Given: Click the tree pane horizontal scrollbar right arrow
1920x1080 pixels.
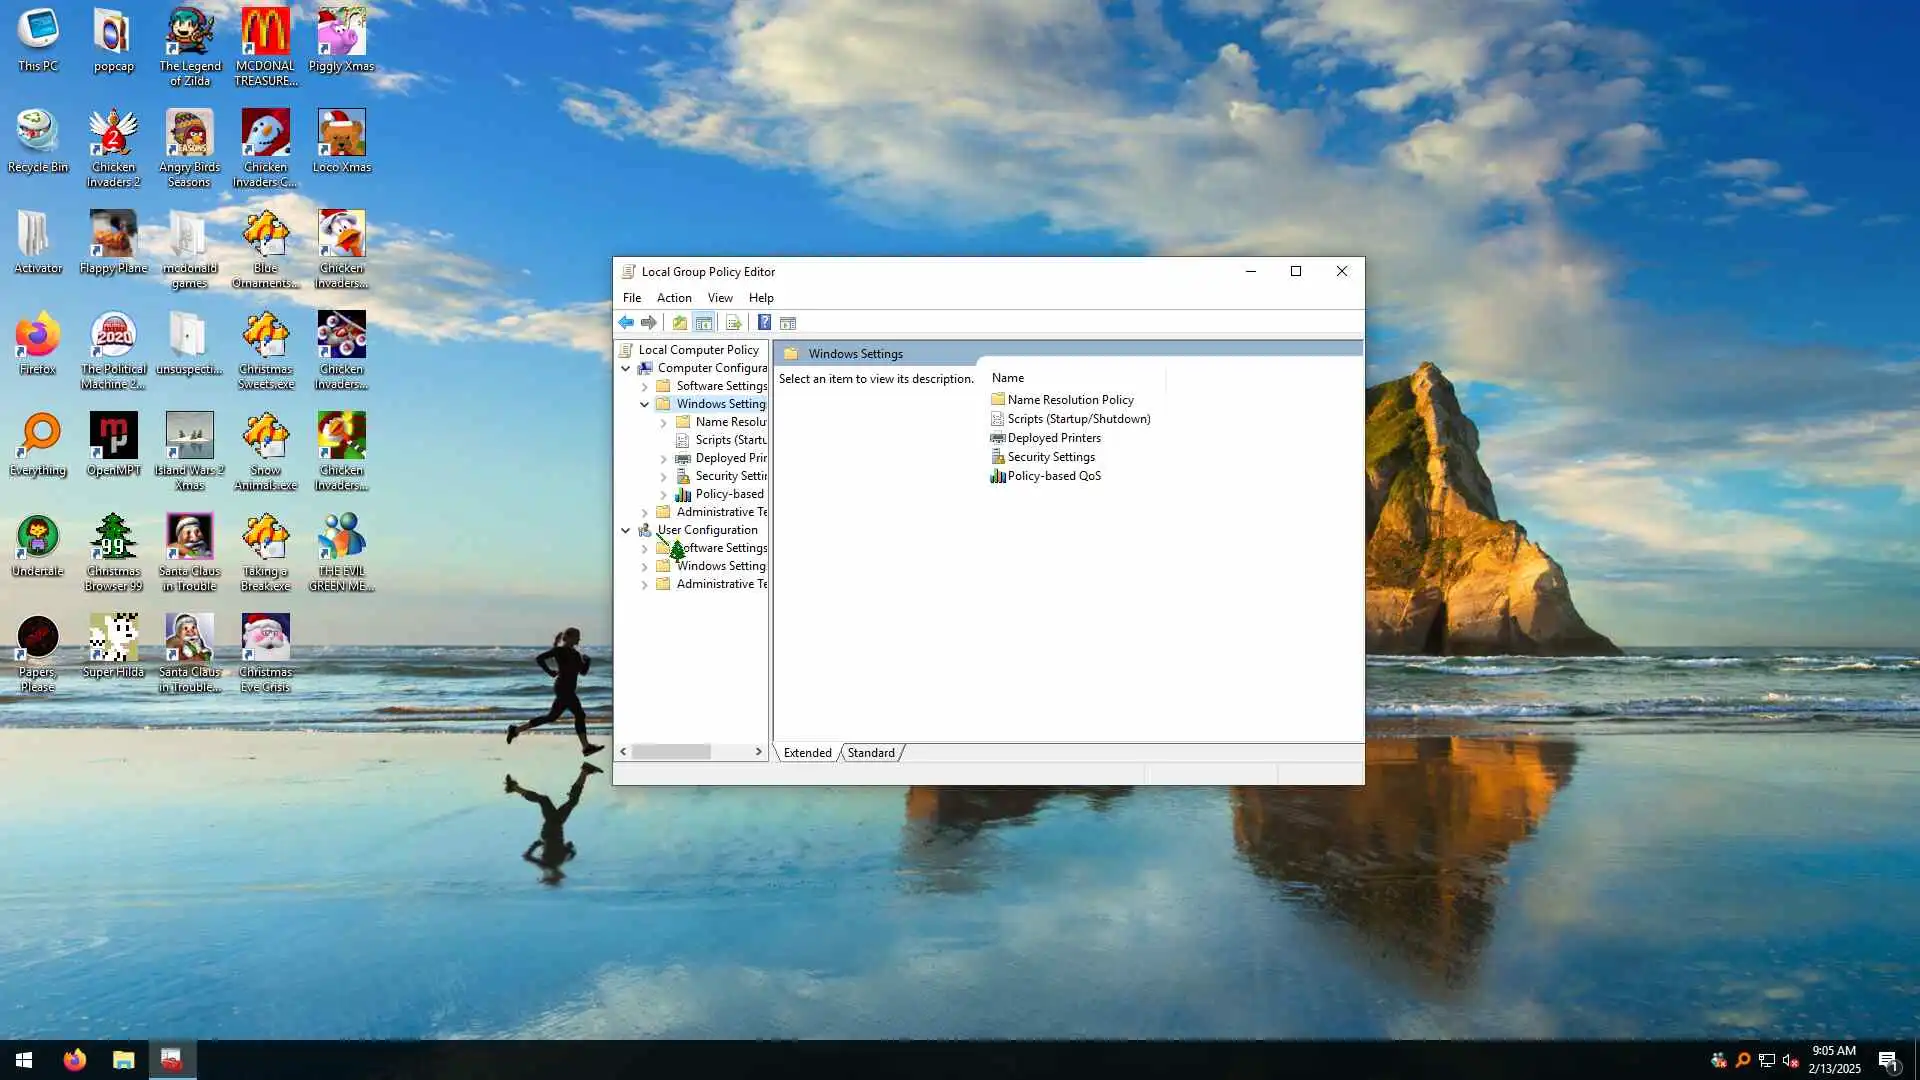Looking at the screenshot, I should point(758,751).
